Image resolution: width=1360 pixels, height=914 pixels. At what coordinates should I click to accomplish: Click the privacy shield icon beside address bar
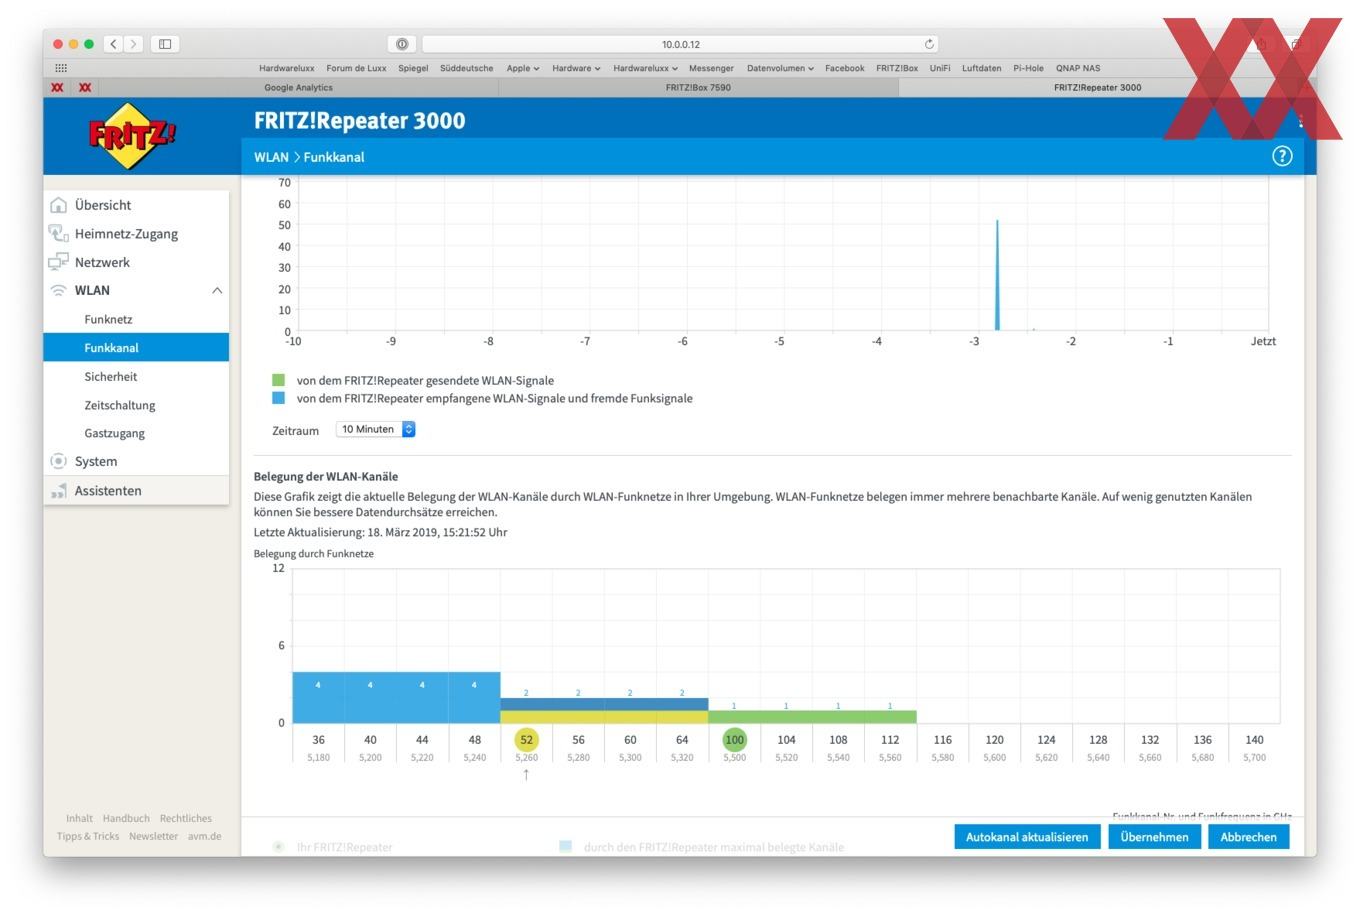coord(401,44)
